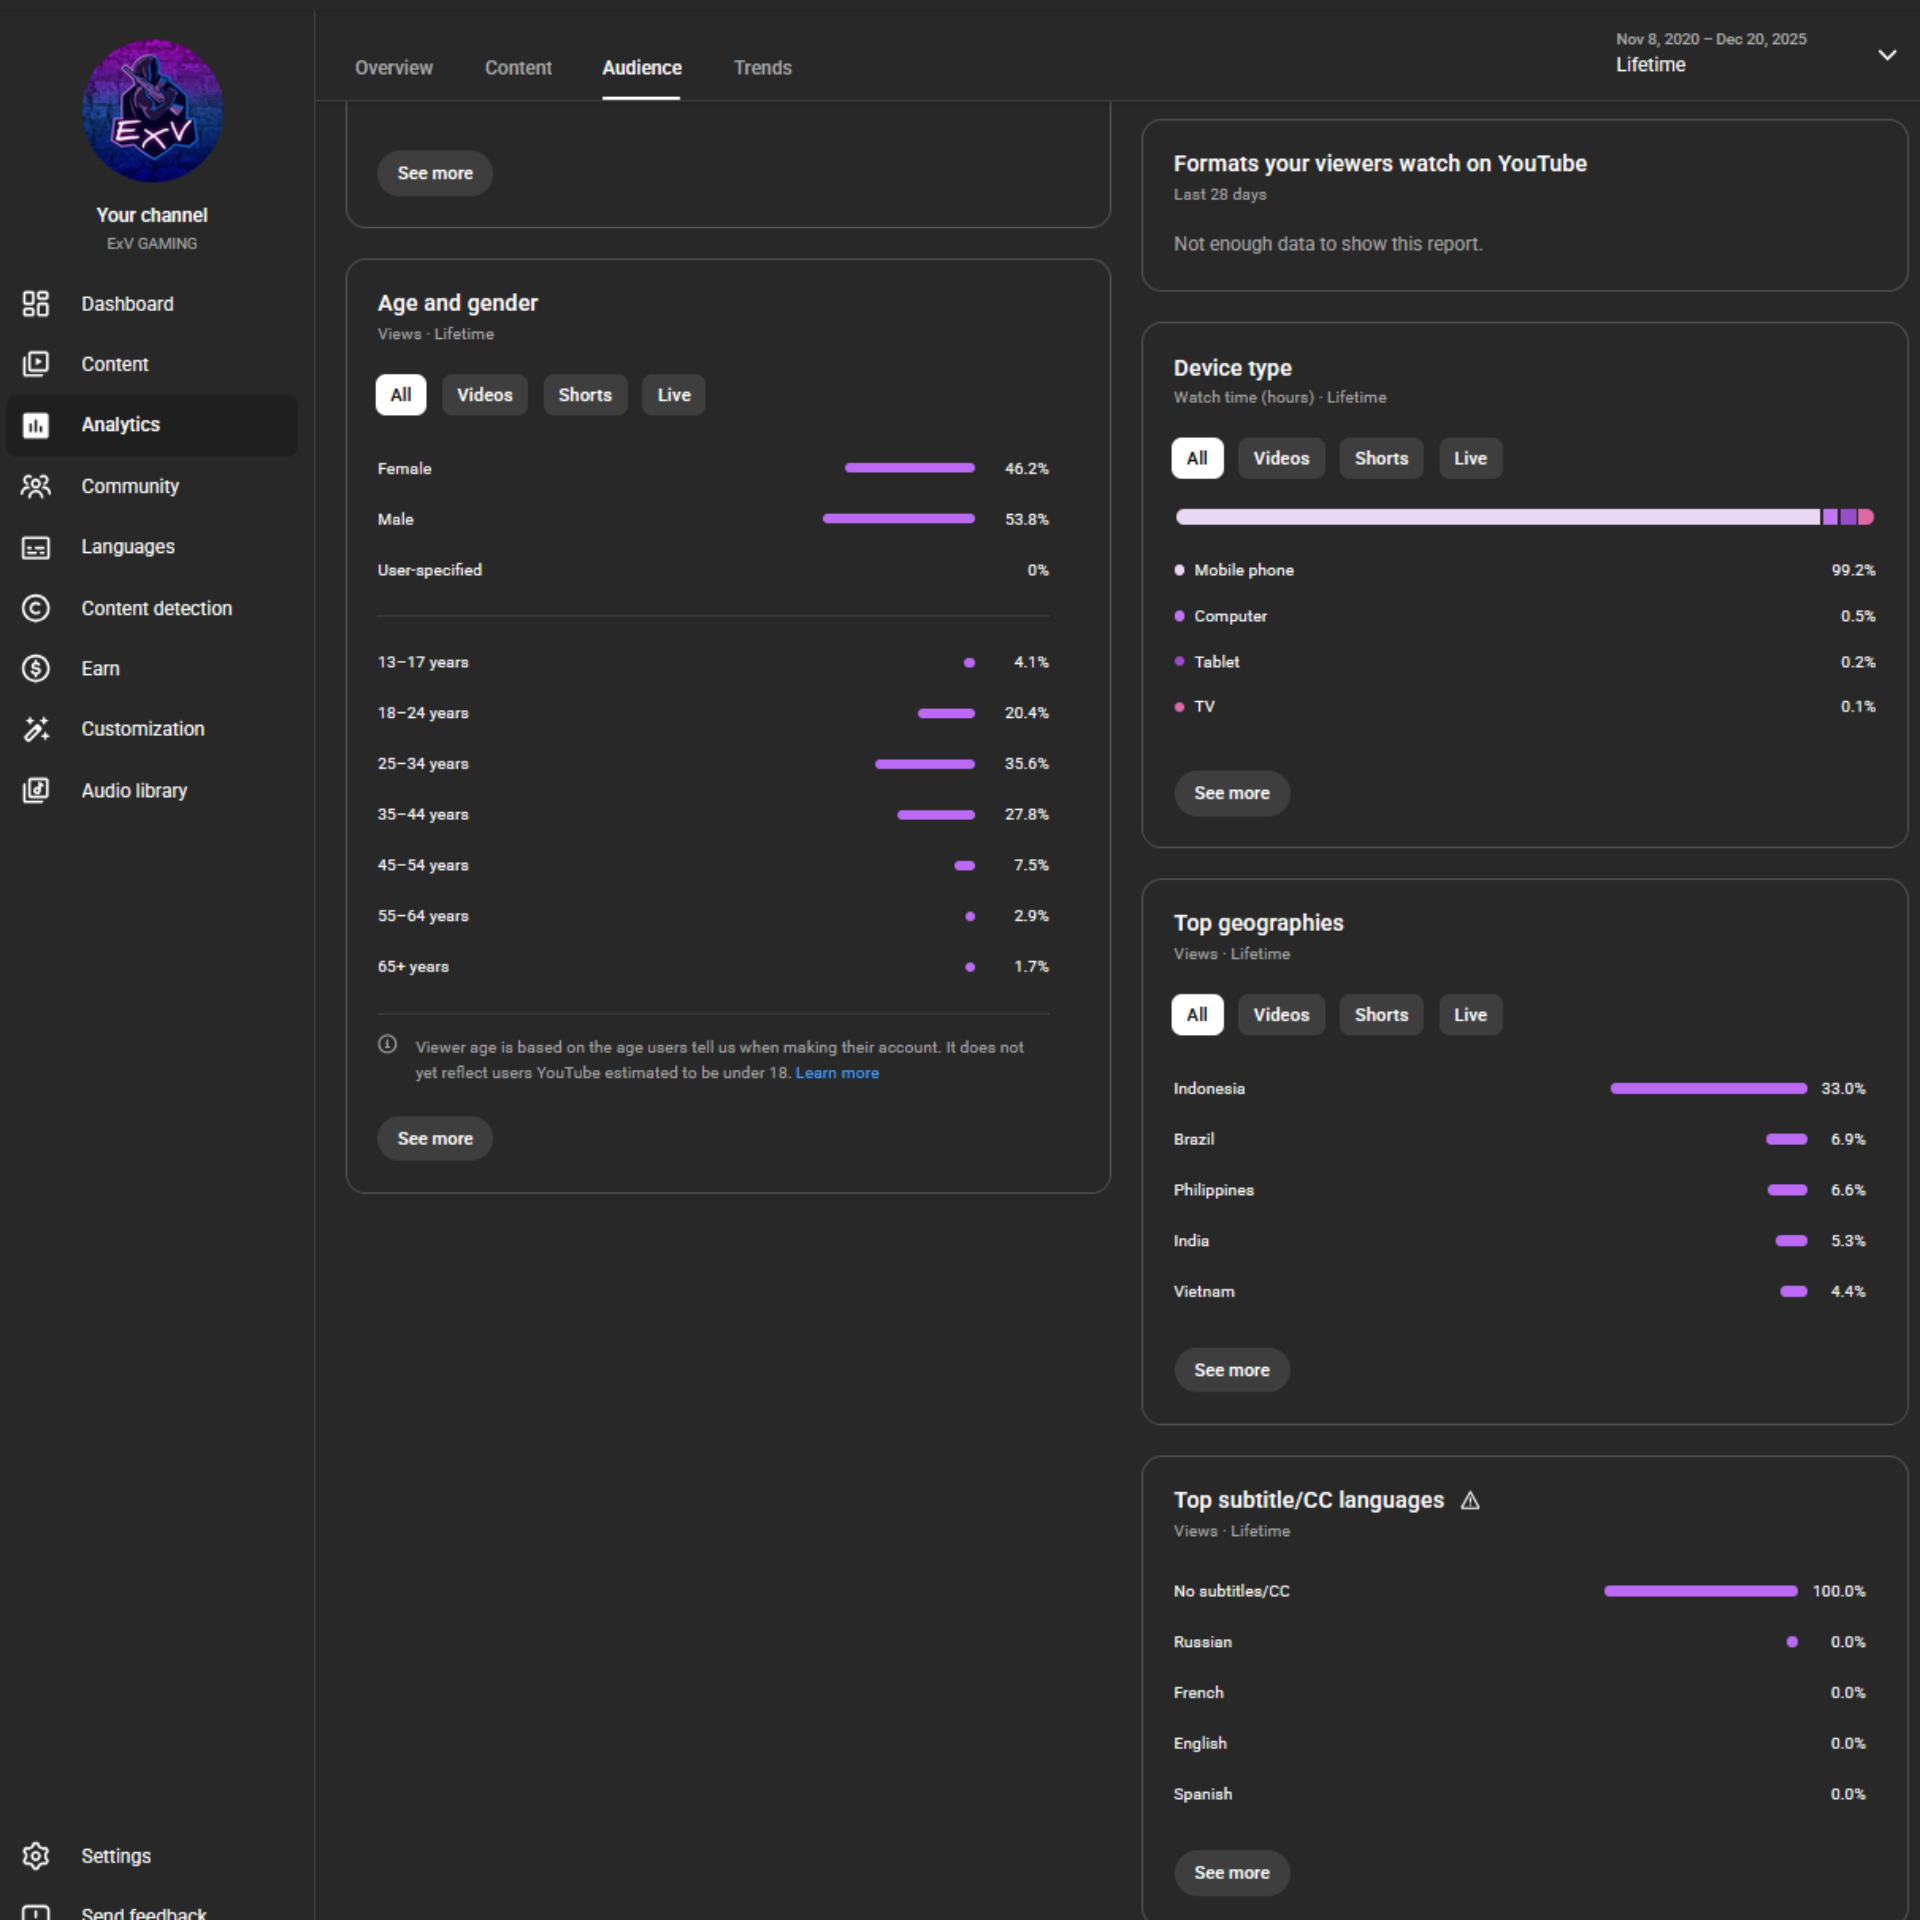The image size is (1920, 1920).
Task: Open Customization magic wand icon
Action: coord(36,729)
